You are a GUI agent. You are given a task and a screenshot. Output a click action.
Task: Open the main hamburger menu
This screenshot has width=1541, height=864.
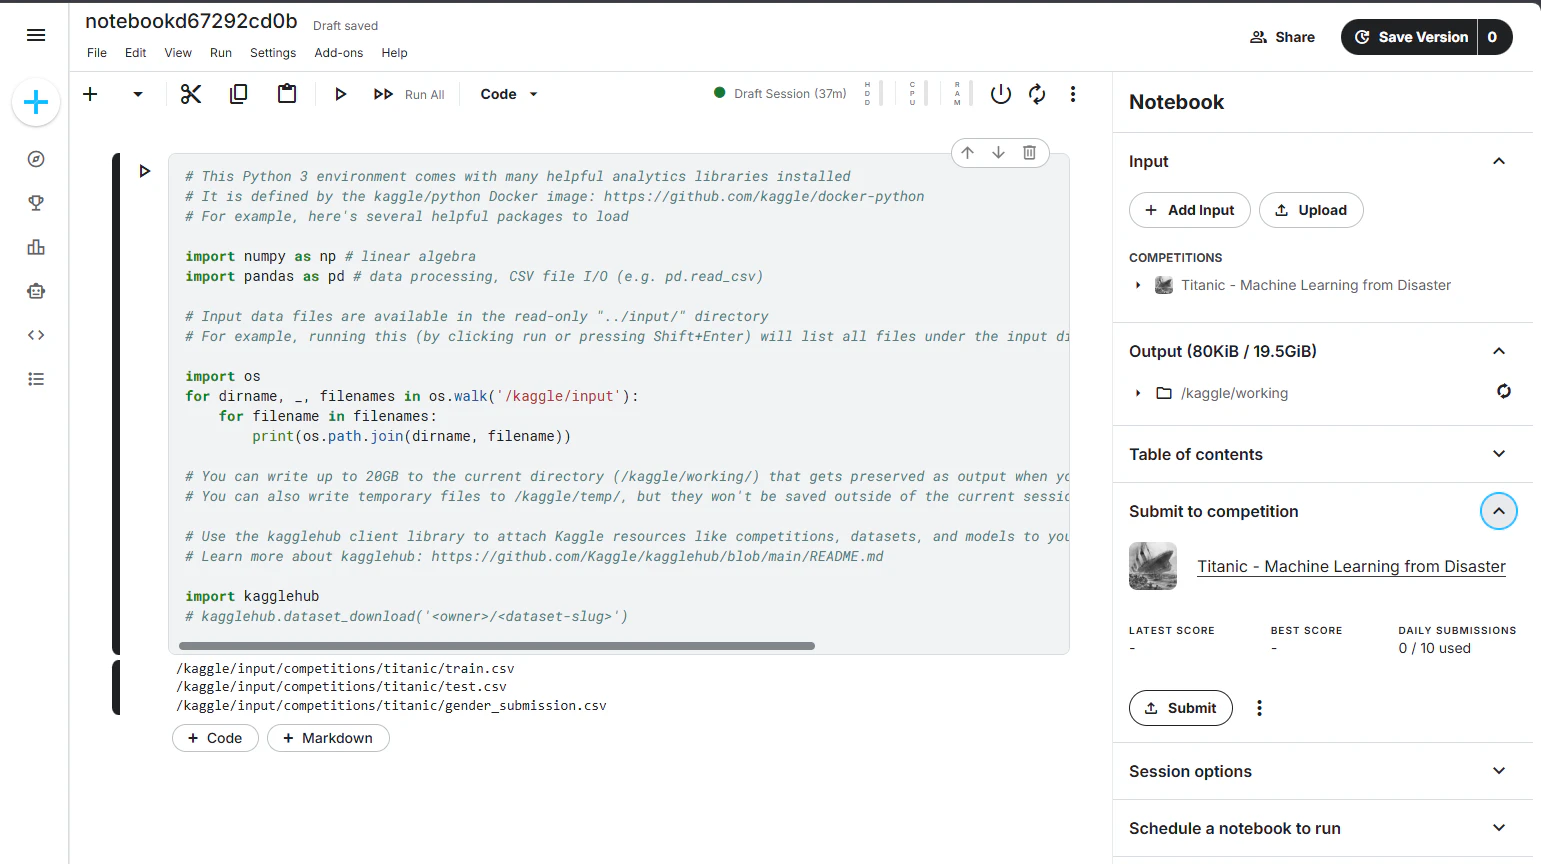point(36,35)
